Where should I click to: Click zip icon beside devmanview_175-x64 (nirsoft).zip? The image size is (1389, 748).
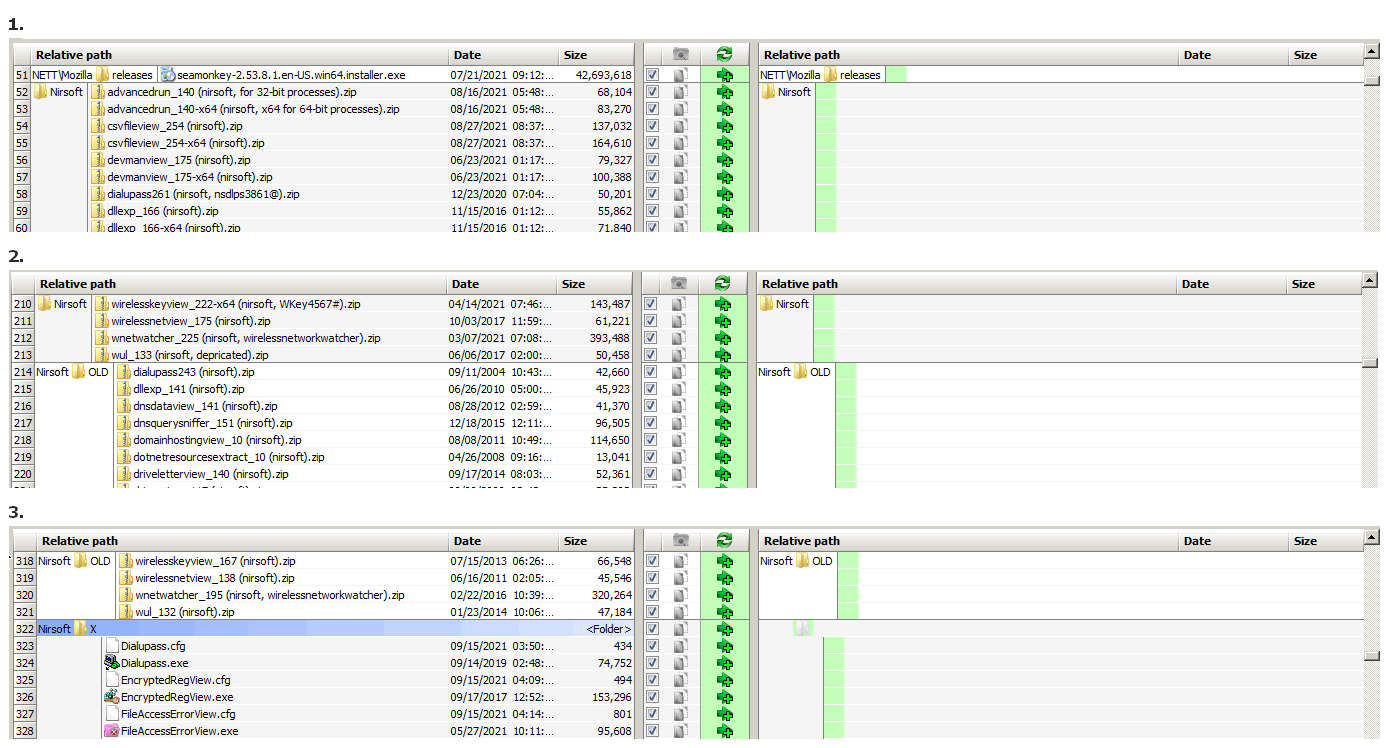98,177
